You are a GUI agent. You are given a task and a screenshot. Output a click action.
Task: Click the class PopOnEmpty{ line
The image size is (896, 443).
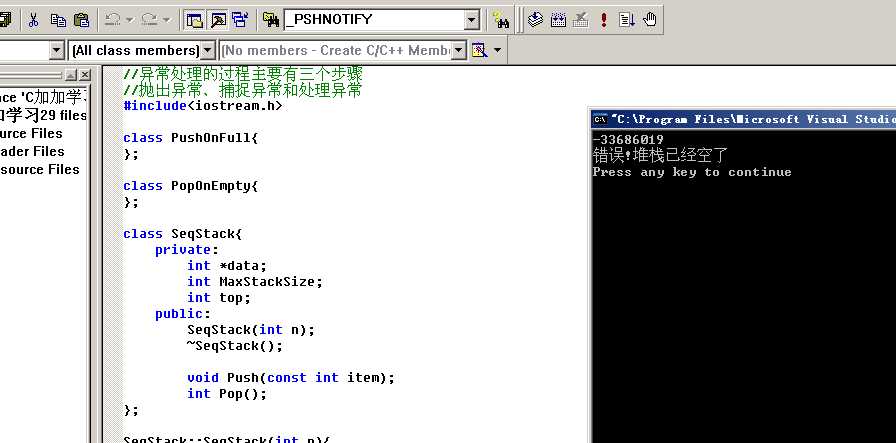[x=191, y=186]
